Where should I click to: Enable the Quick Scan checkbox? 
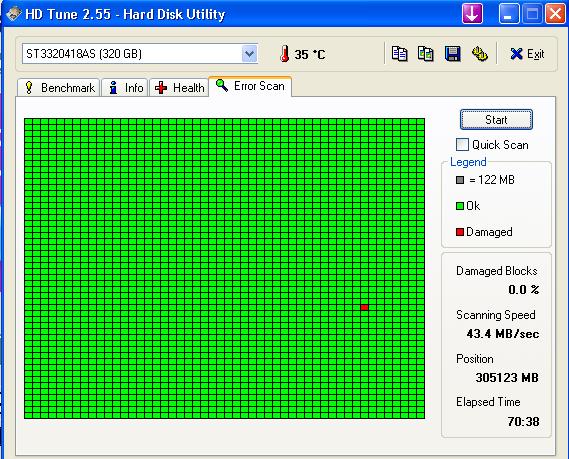pos(462,144)
